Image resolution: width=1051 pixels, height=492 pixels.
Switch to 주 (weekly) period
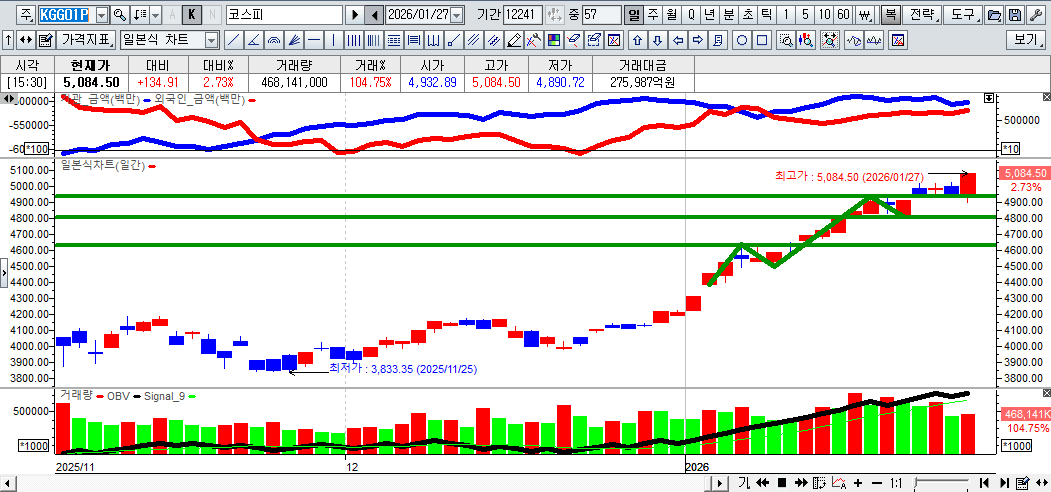[653, 15]
